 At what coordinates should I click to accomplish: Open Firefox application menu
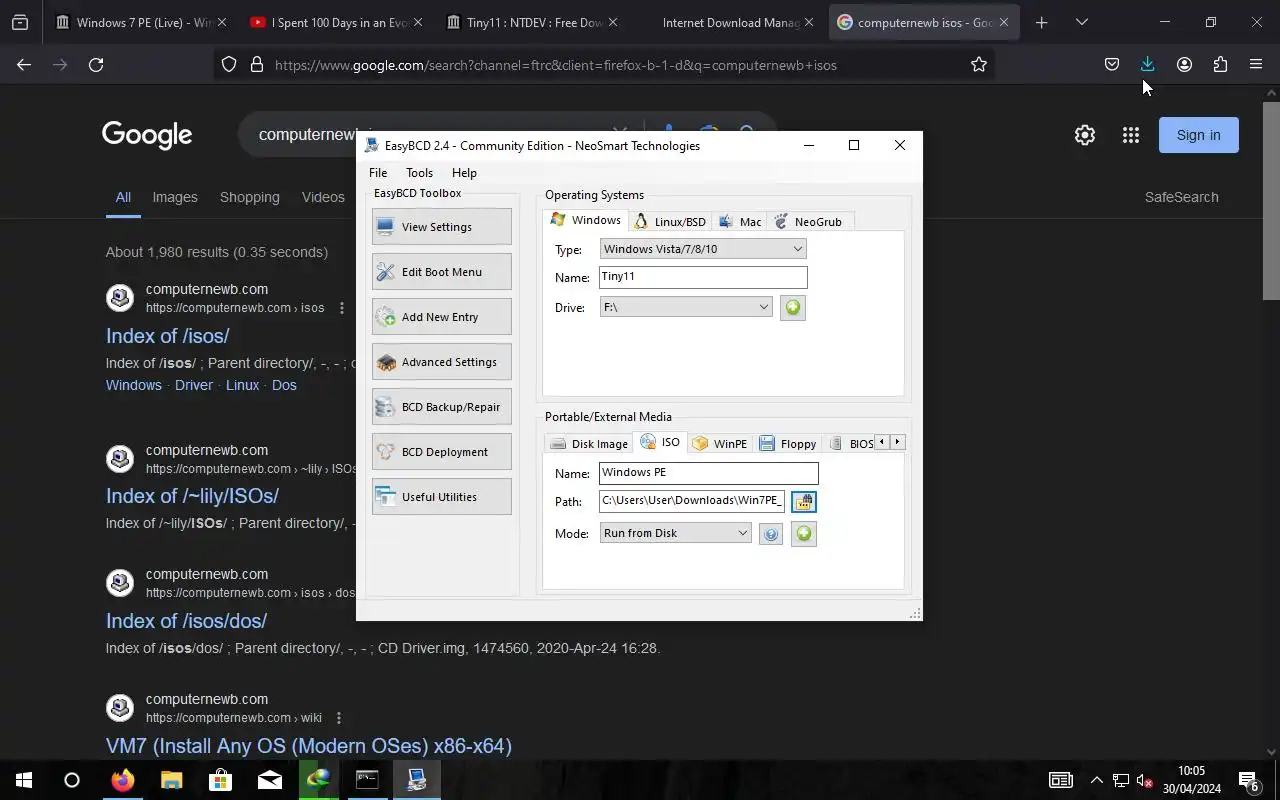[x=1256, y=65]
